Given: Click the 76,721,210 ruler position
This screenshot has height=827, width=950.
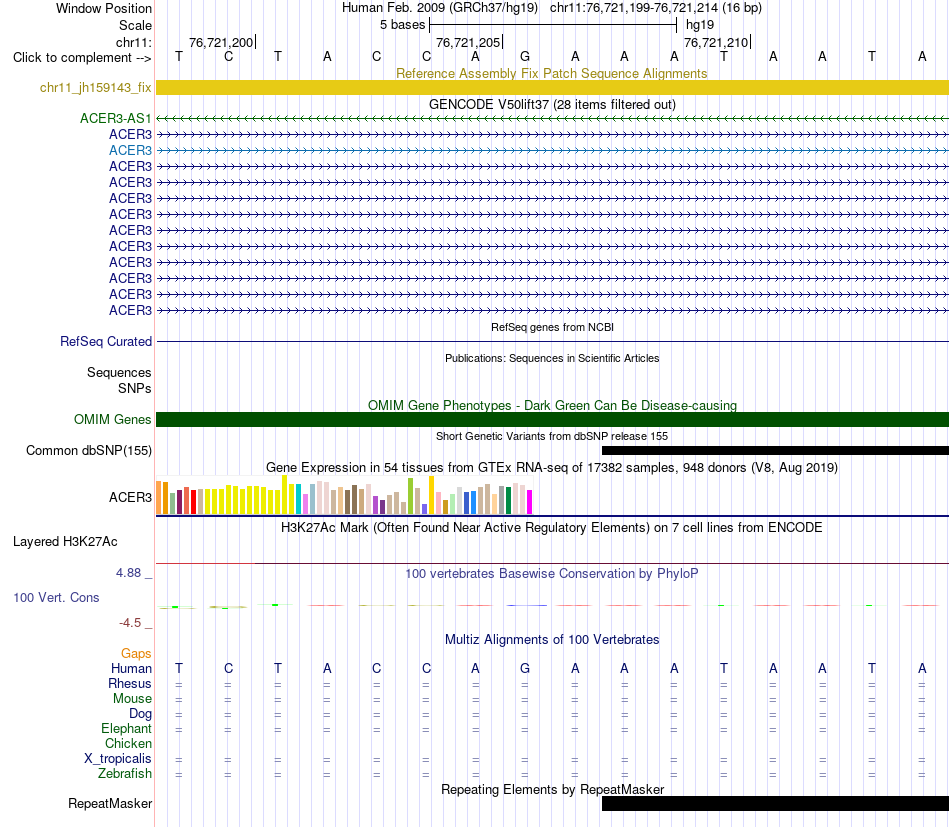Looking at the screenshot, I should pyautogui.click(x=716, y=42).
